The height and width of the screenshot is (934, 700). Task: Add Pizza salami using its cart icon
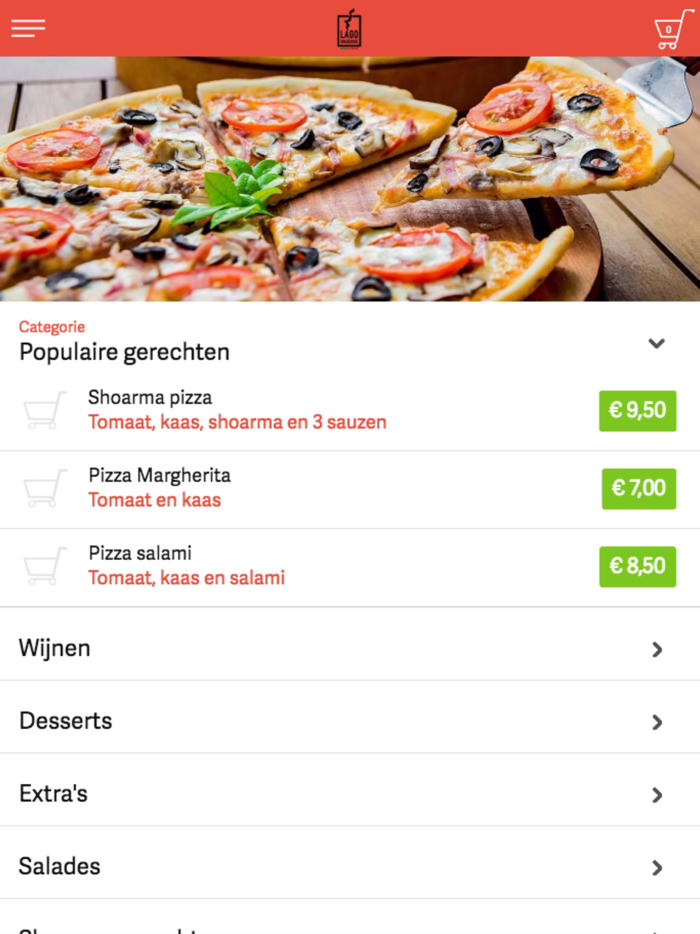45,567
